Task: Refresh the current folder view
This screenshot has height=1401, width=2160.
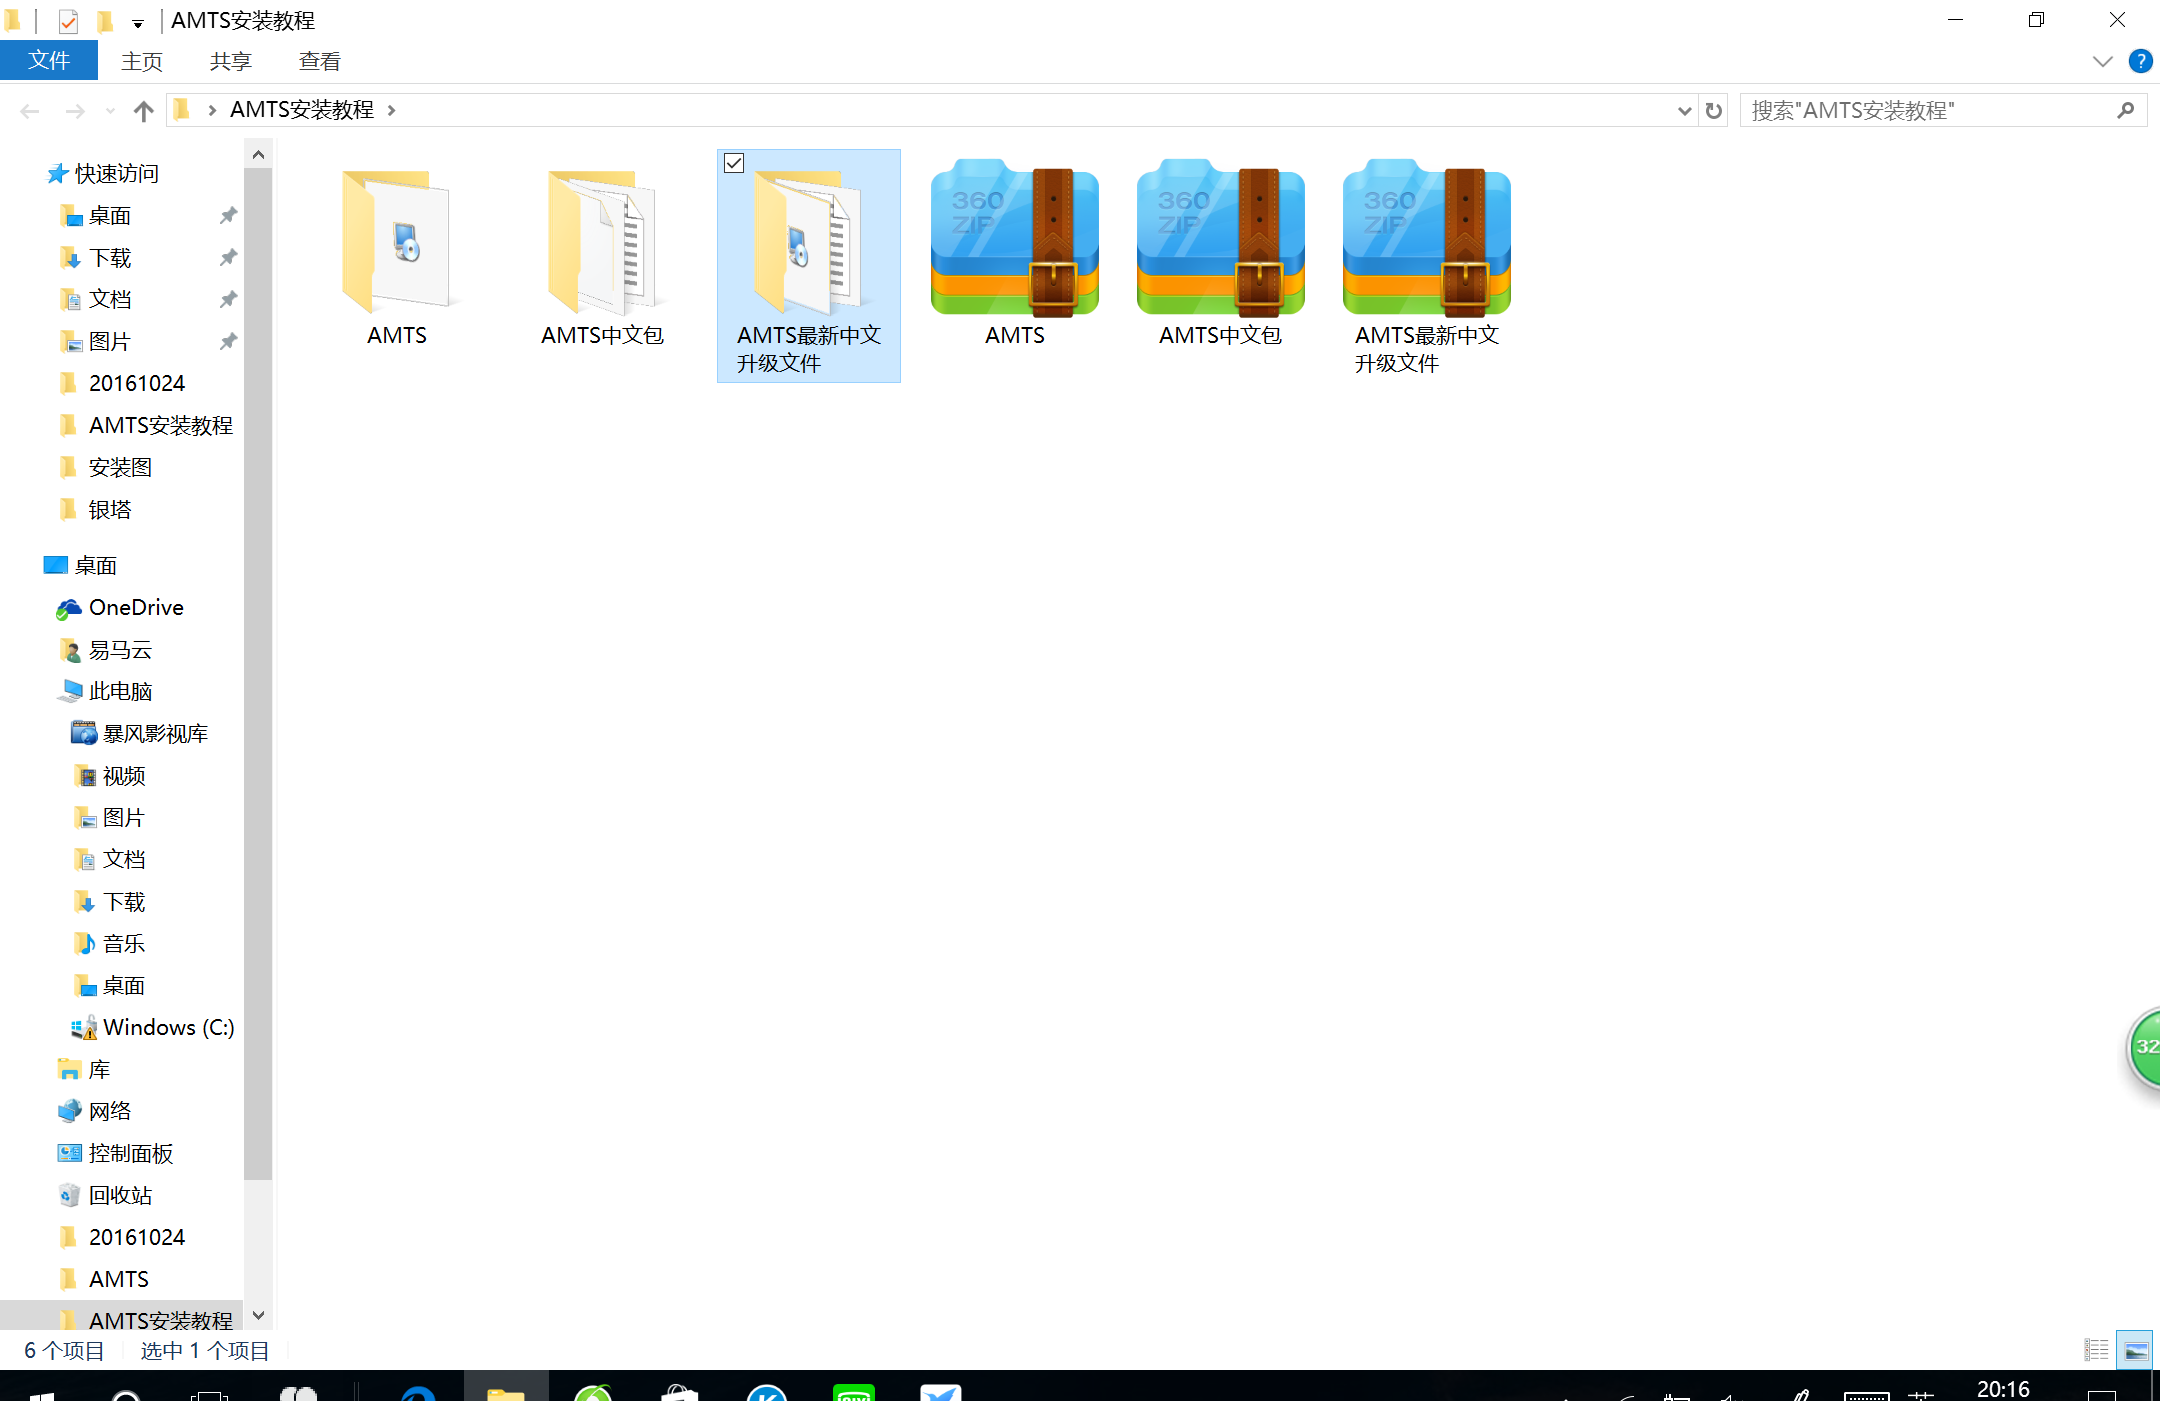Action: (x=1714, y=111)
